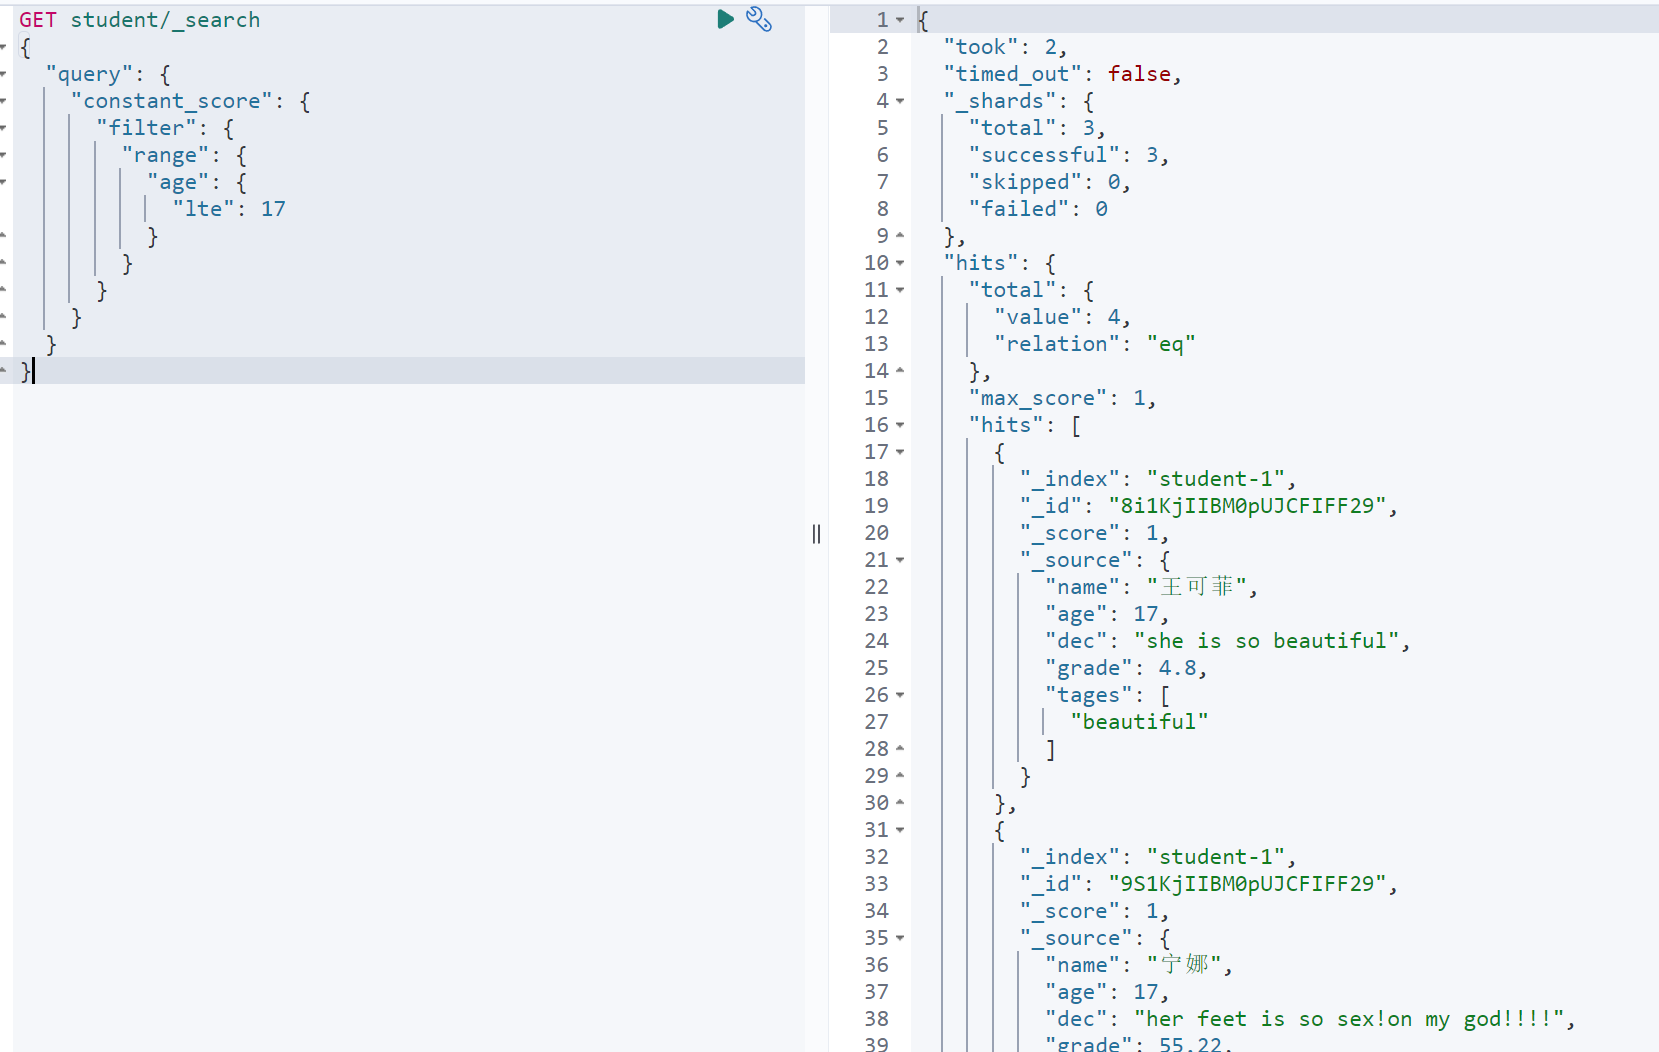This screenshot has height=1052, width=1659.
Task: Click the "_id": "9S1KjIIBM0pUJCFIFF29" line
Action: pos(1208,884)
